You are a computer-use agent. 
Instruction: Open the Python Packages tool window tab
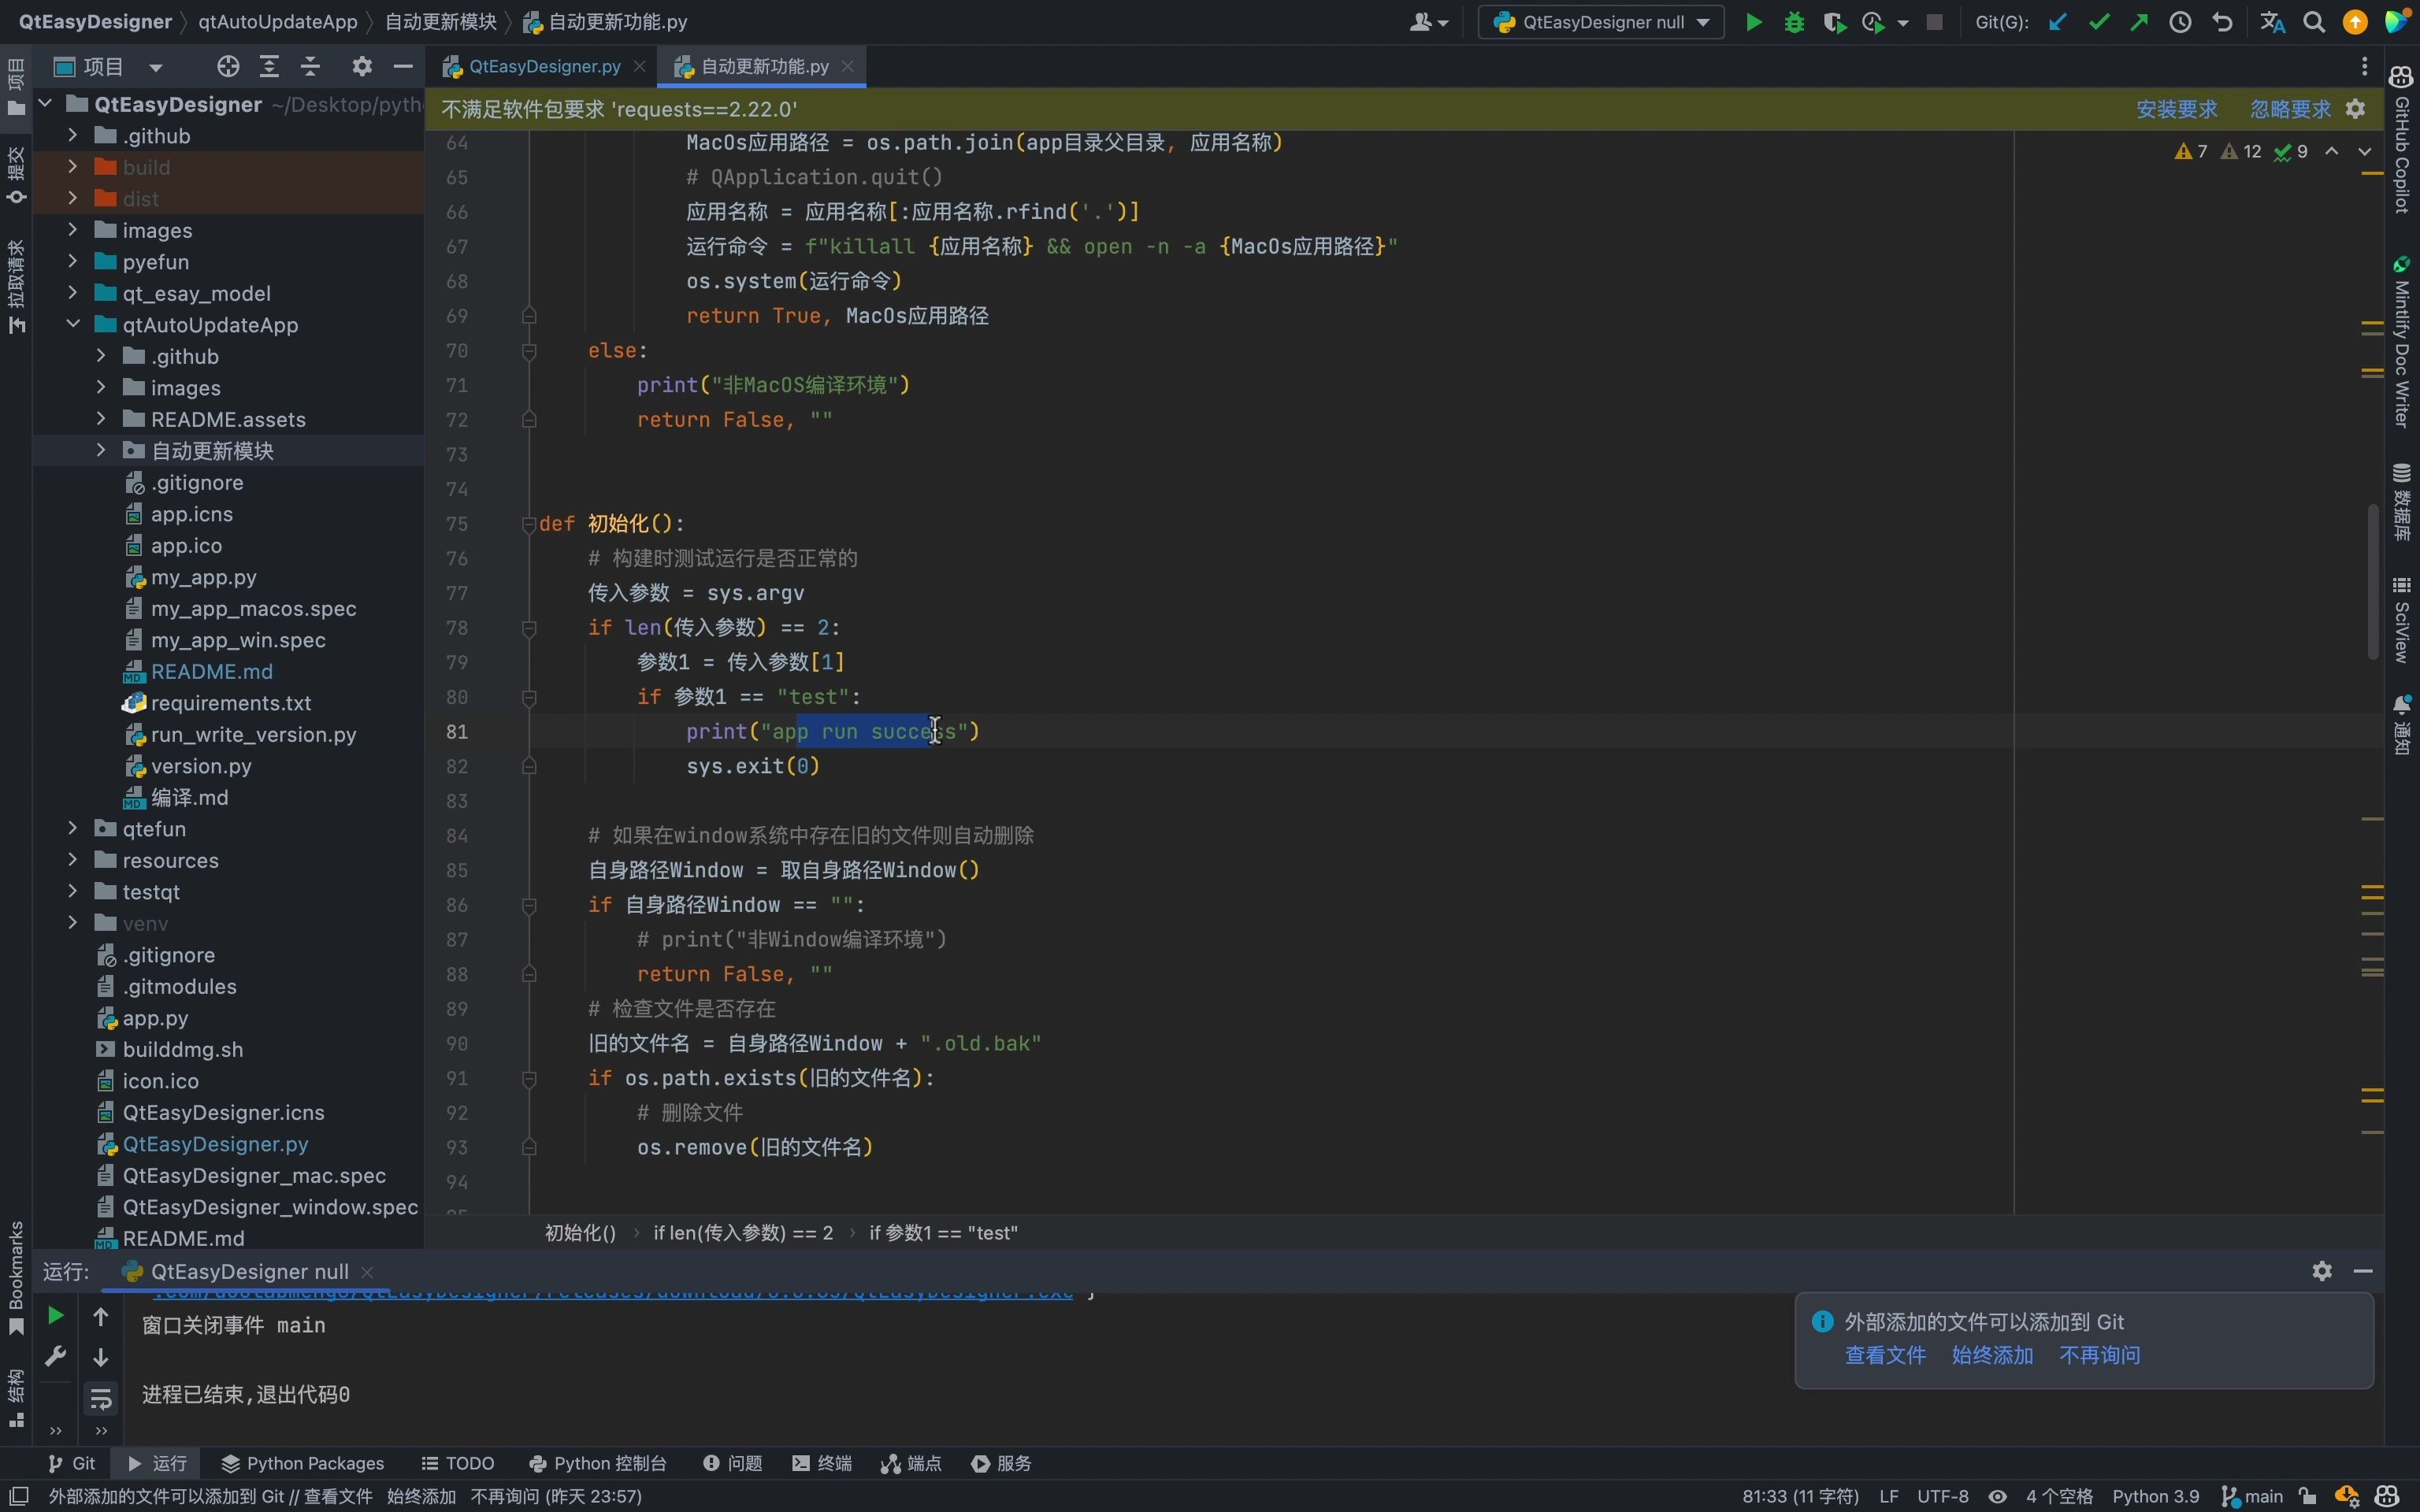(x=302, y=1463)
